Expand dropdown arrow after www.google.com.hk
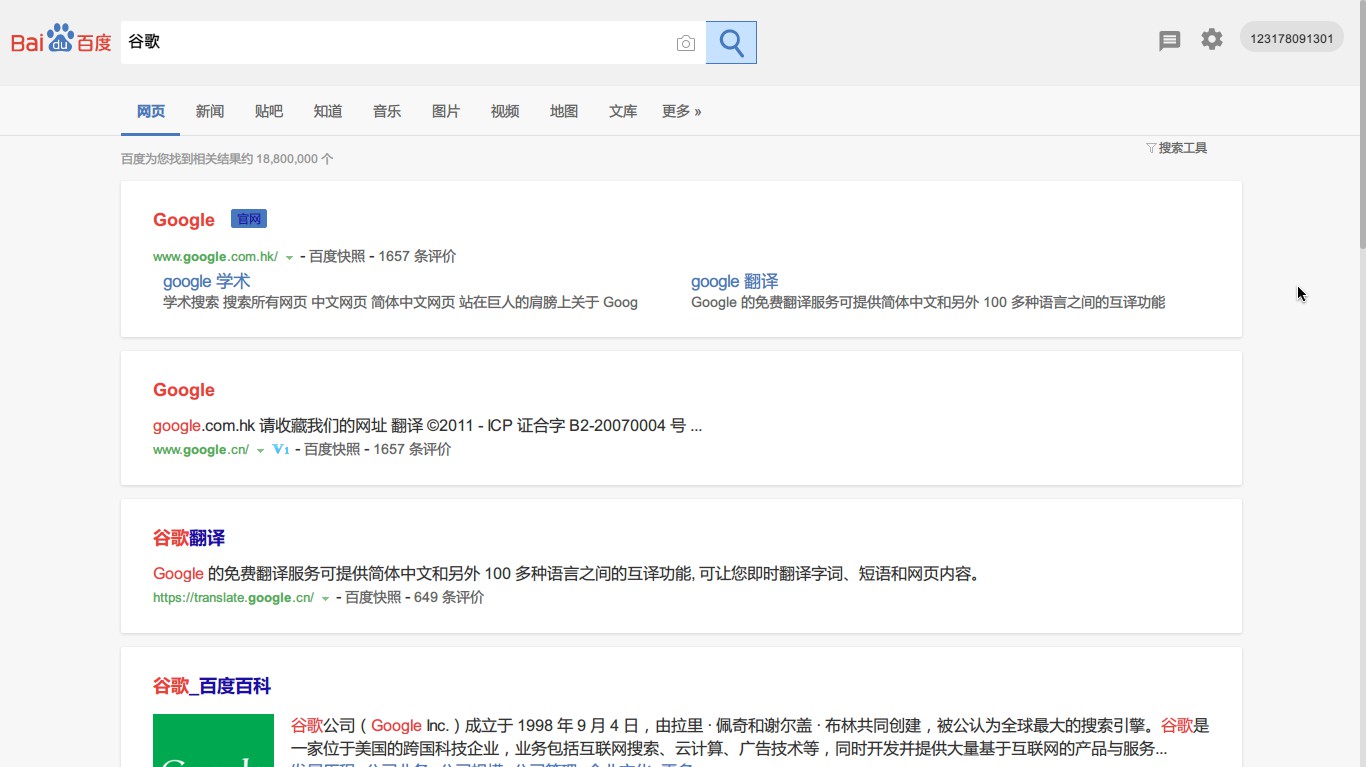Screen dimensions: 1366x767 point(289,256)
